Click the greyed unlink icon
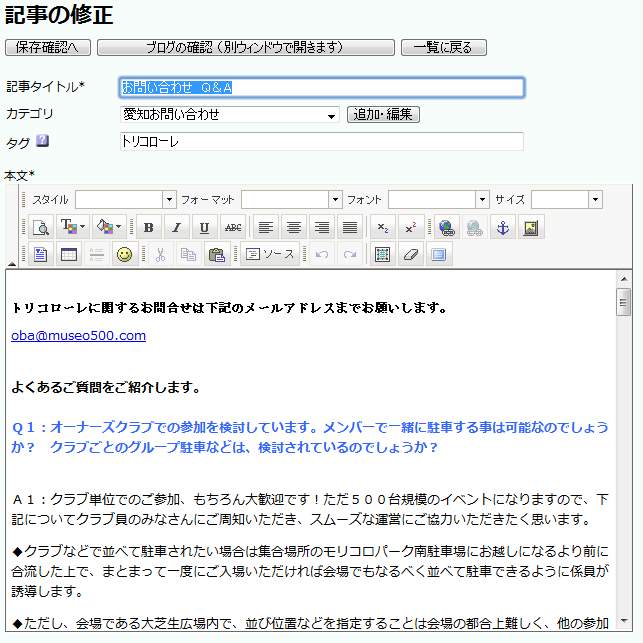Image resolution: width=643 pixels, height=643 pixels. [x=474, y=227]
